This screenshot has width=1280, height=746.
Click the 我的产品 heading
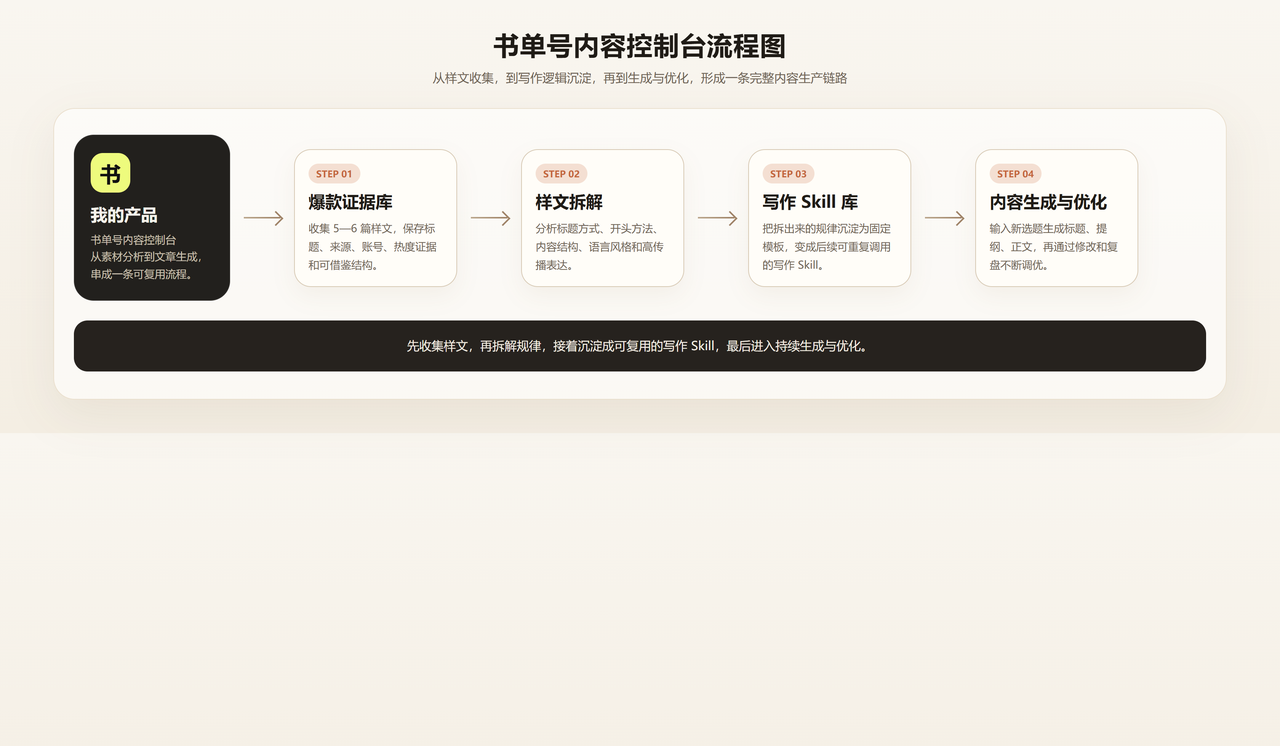pos(124,215)
